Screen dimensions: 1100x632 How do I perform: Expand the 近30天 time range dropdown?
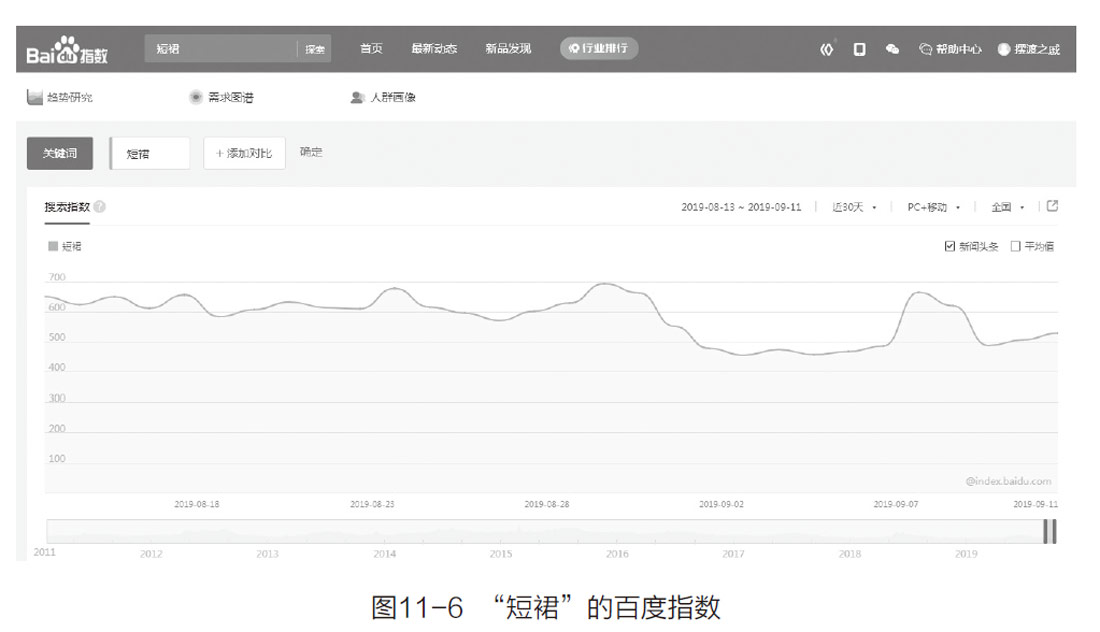[x=854, y=207]
